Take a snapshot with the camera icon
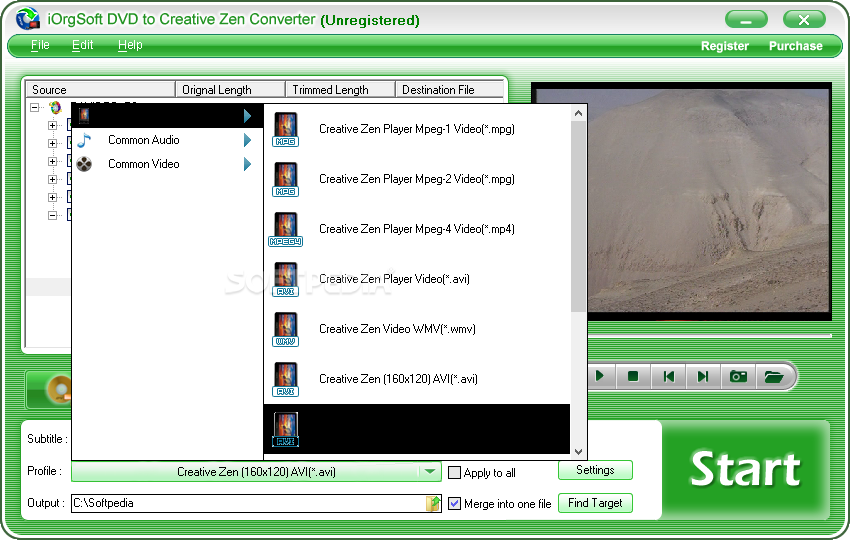 [738, 376]
